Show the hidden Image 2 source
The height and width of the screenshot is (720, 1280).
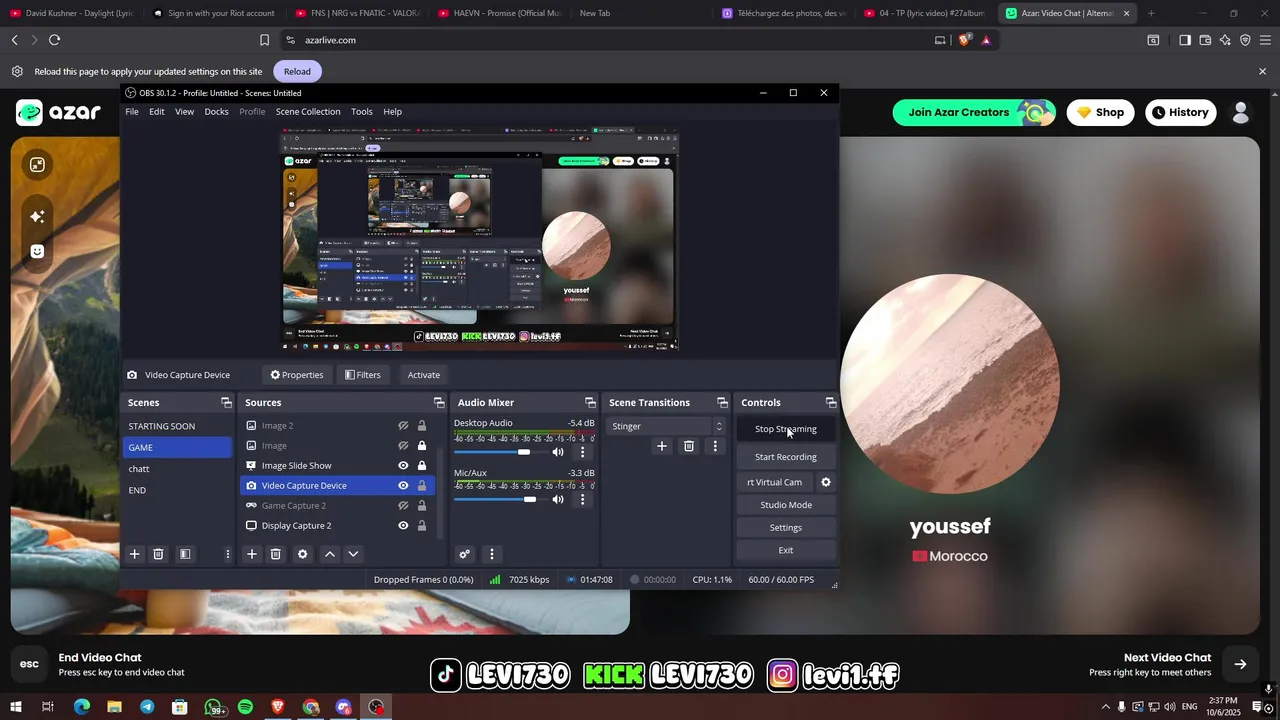pos(403,426)
